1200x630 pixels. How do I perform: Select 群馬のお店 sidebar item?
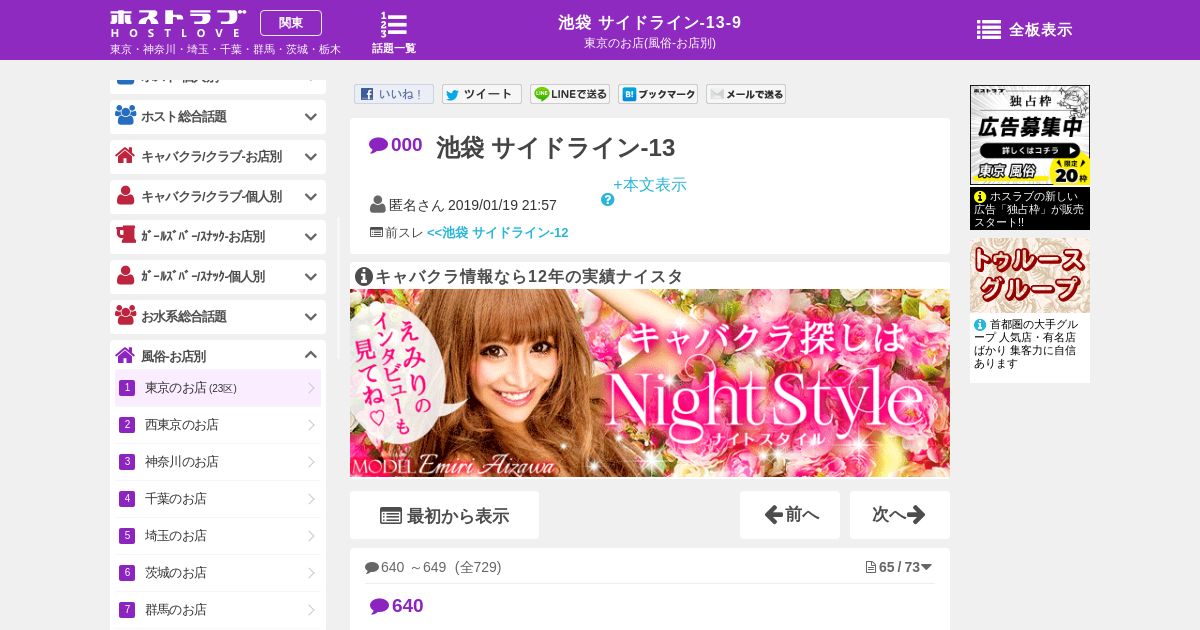(x=218, y=610)
